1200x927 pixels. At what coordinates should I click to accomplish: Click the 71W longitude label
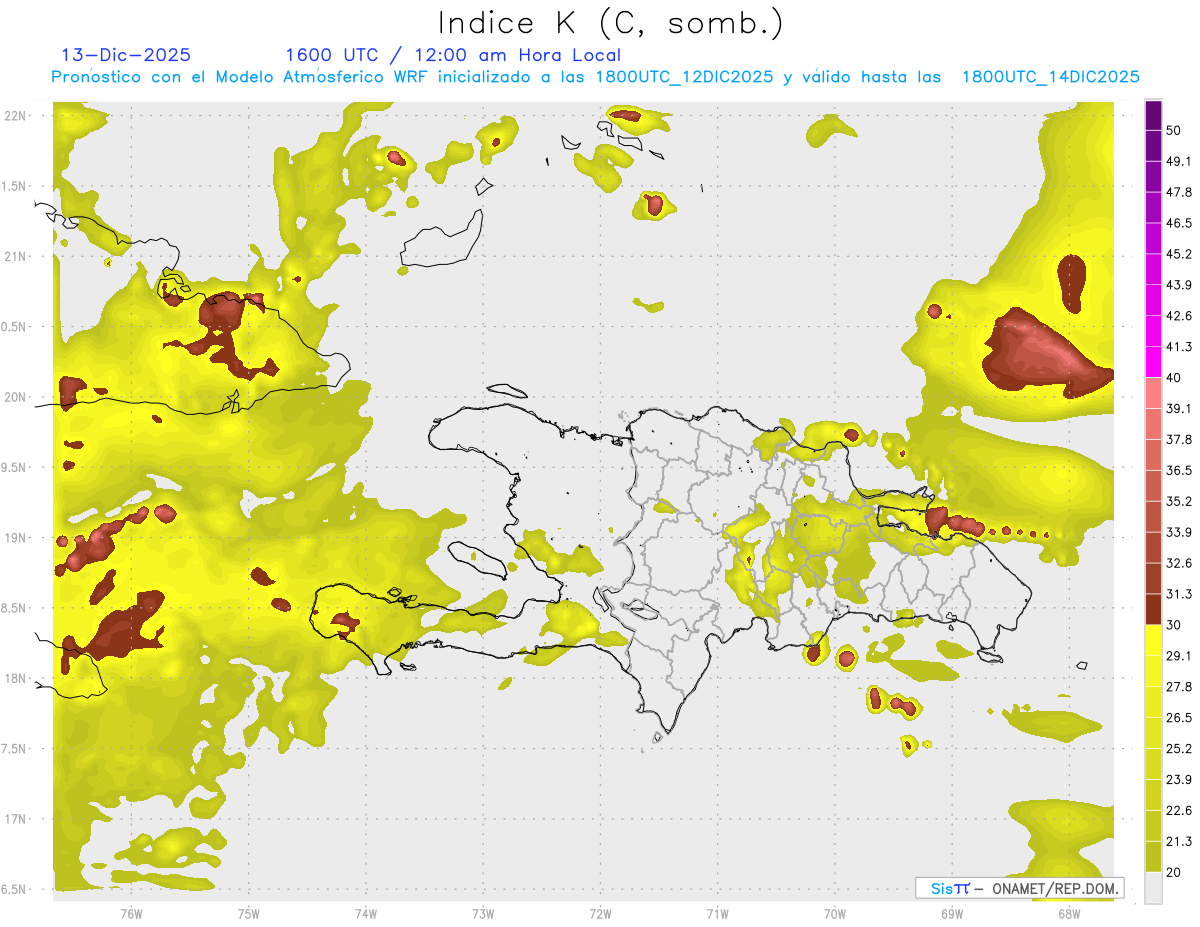pyautogui.click(x=718, y=913)
